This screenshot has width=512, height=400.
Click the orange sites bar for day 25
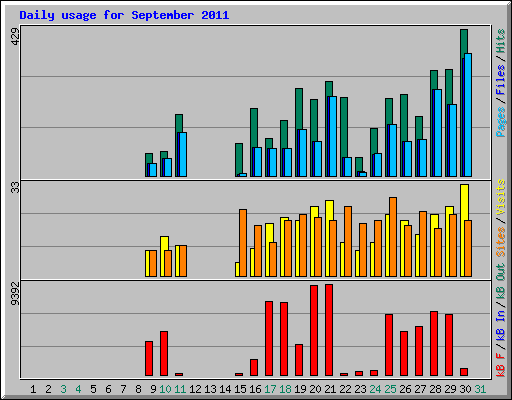(x=393, y=237)
